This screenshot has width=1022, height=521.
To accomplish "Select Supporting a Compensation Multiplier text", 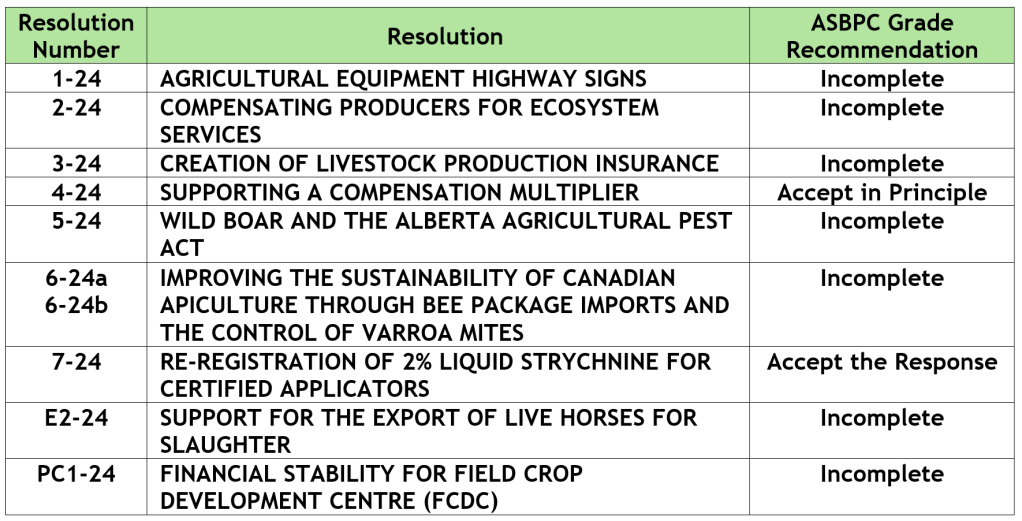I will point(399,192).
